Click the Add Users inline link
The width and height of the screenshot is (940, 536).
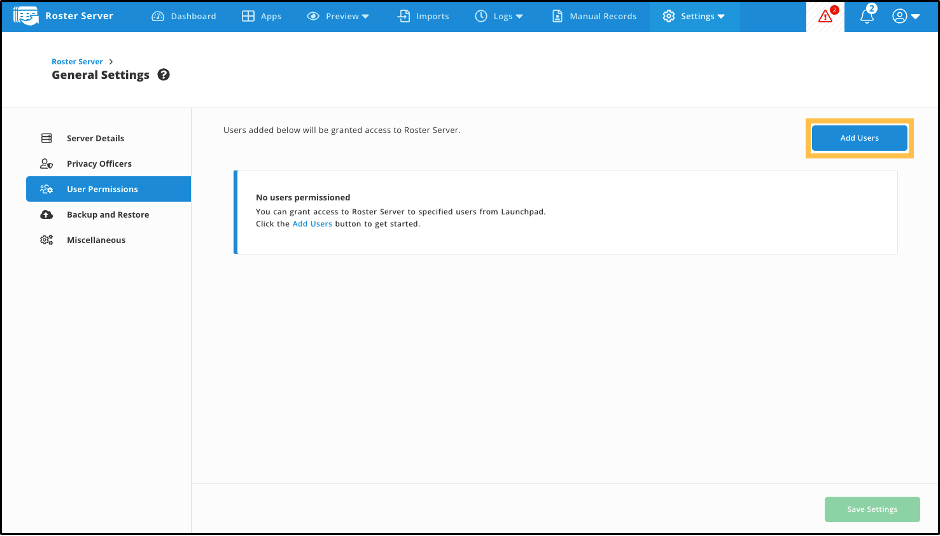312,224
